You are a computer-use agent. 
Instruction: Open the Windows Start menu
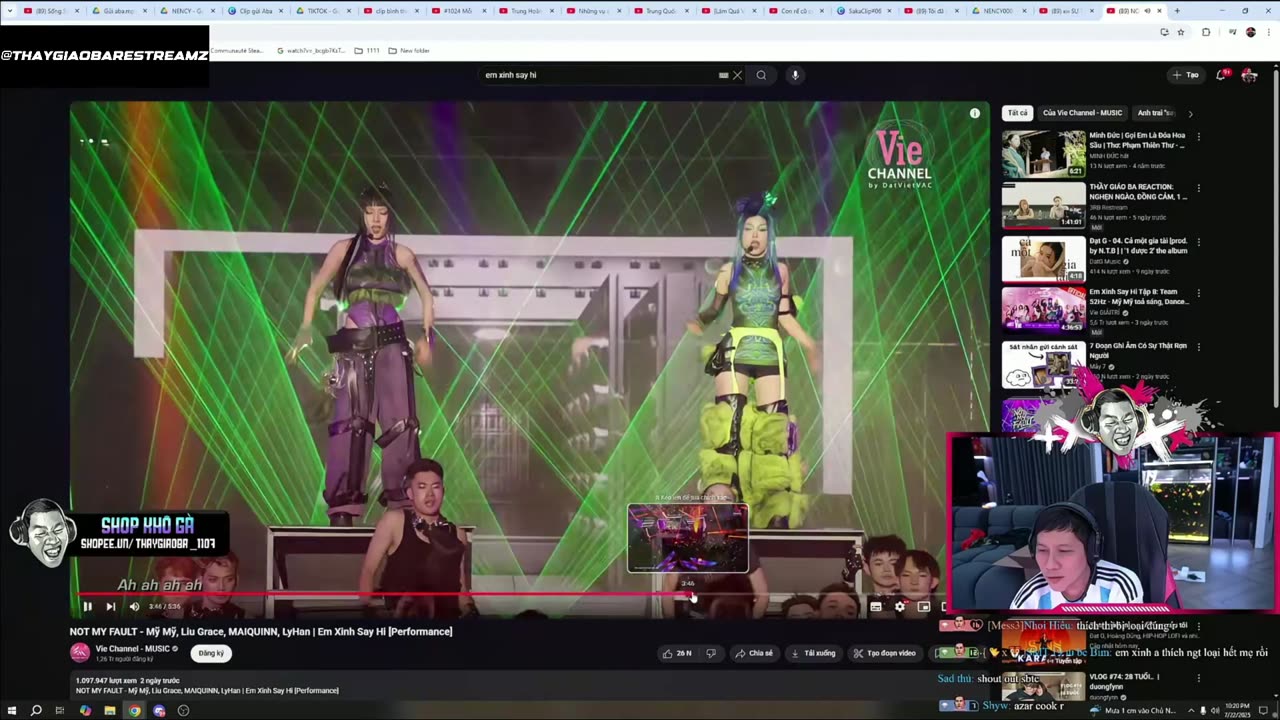click(11, 711)
